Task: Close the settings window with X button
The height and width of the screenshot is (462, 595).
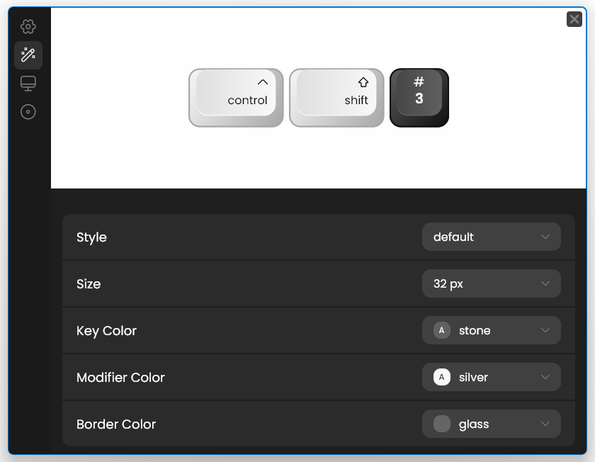Action: [x=574, y=19]
